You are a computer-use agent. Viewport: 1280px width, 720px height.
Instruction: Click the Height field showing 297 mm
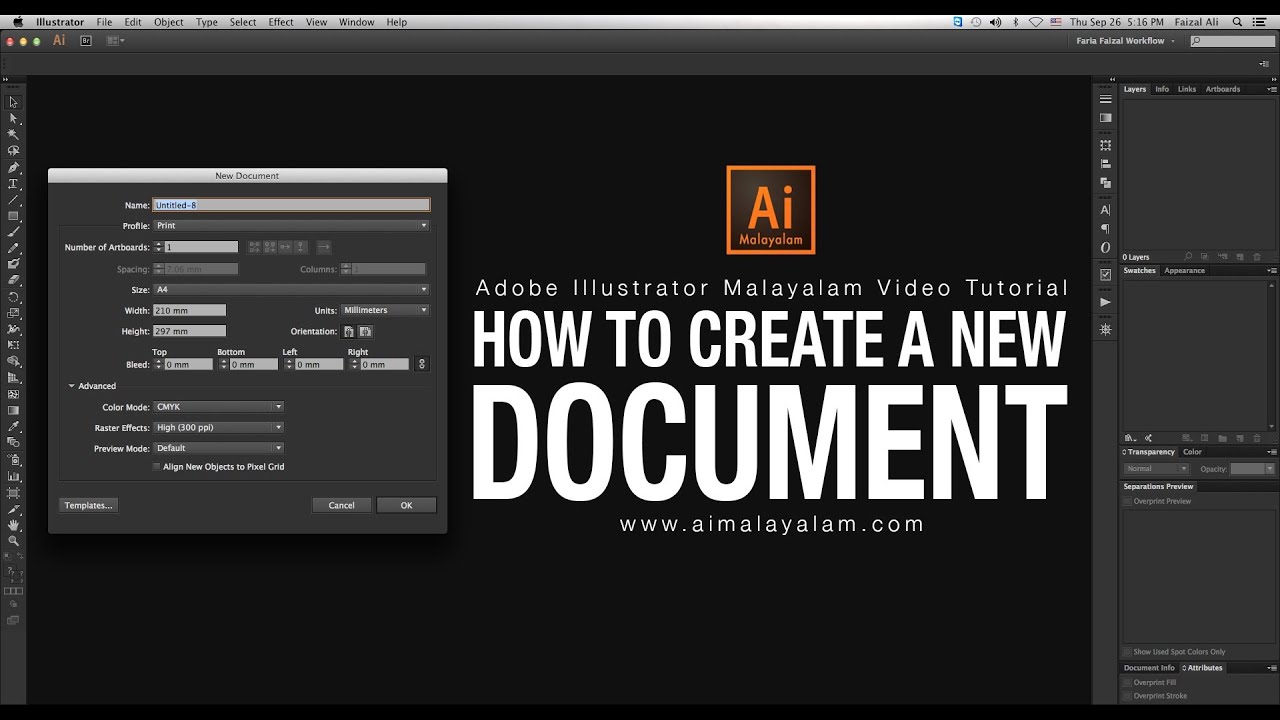pyautogui.click(x=190, y=331)
